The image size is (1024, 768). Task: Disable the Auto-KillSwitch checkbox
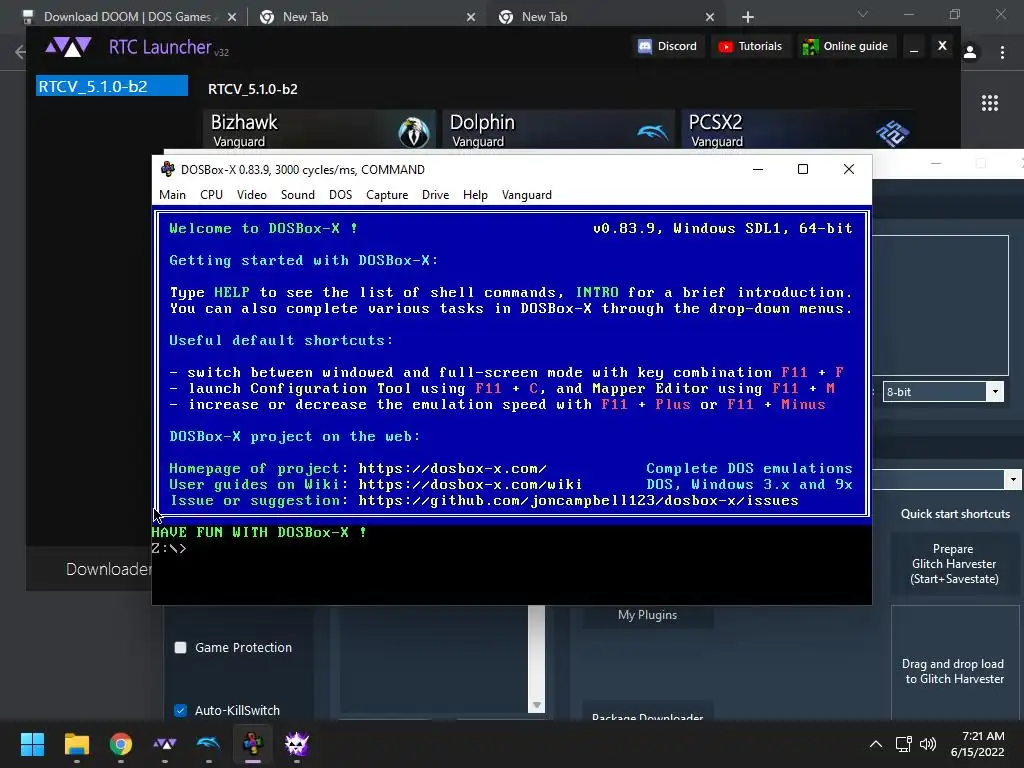point(180,711)
